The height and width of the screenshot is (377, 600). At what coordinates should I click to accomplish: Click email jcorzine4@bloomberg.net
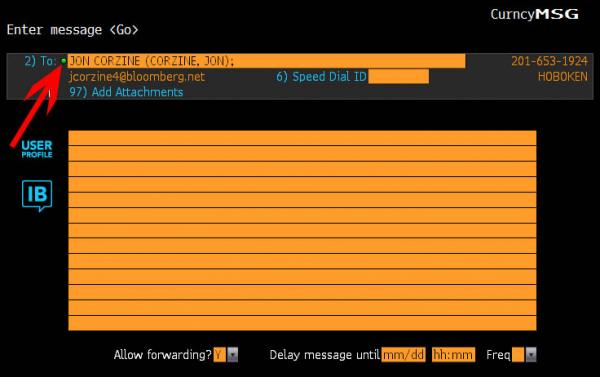(137, 77)
